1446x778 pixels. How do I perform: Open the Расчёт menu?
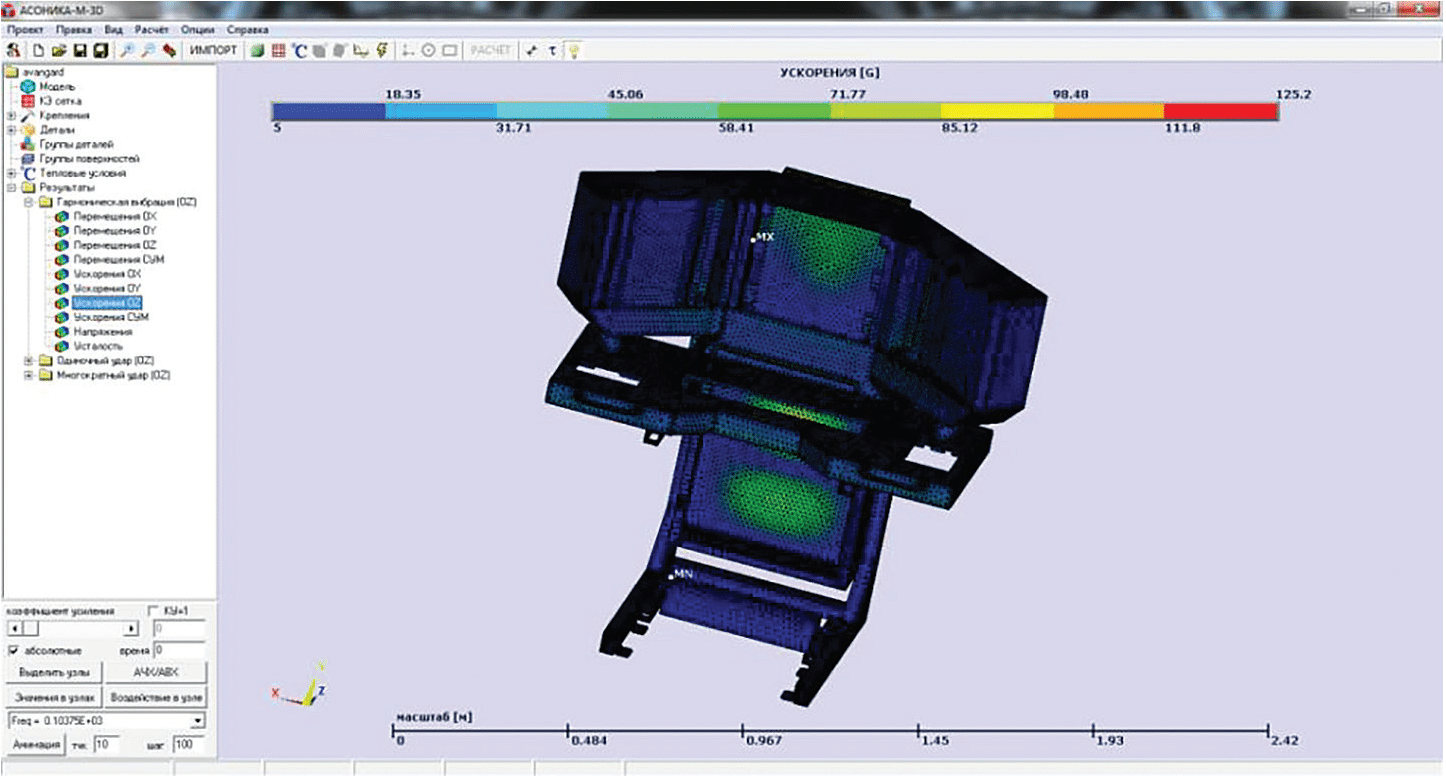(x=152, y=30)
